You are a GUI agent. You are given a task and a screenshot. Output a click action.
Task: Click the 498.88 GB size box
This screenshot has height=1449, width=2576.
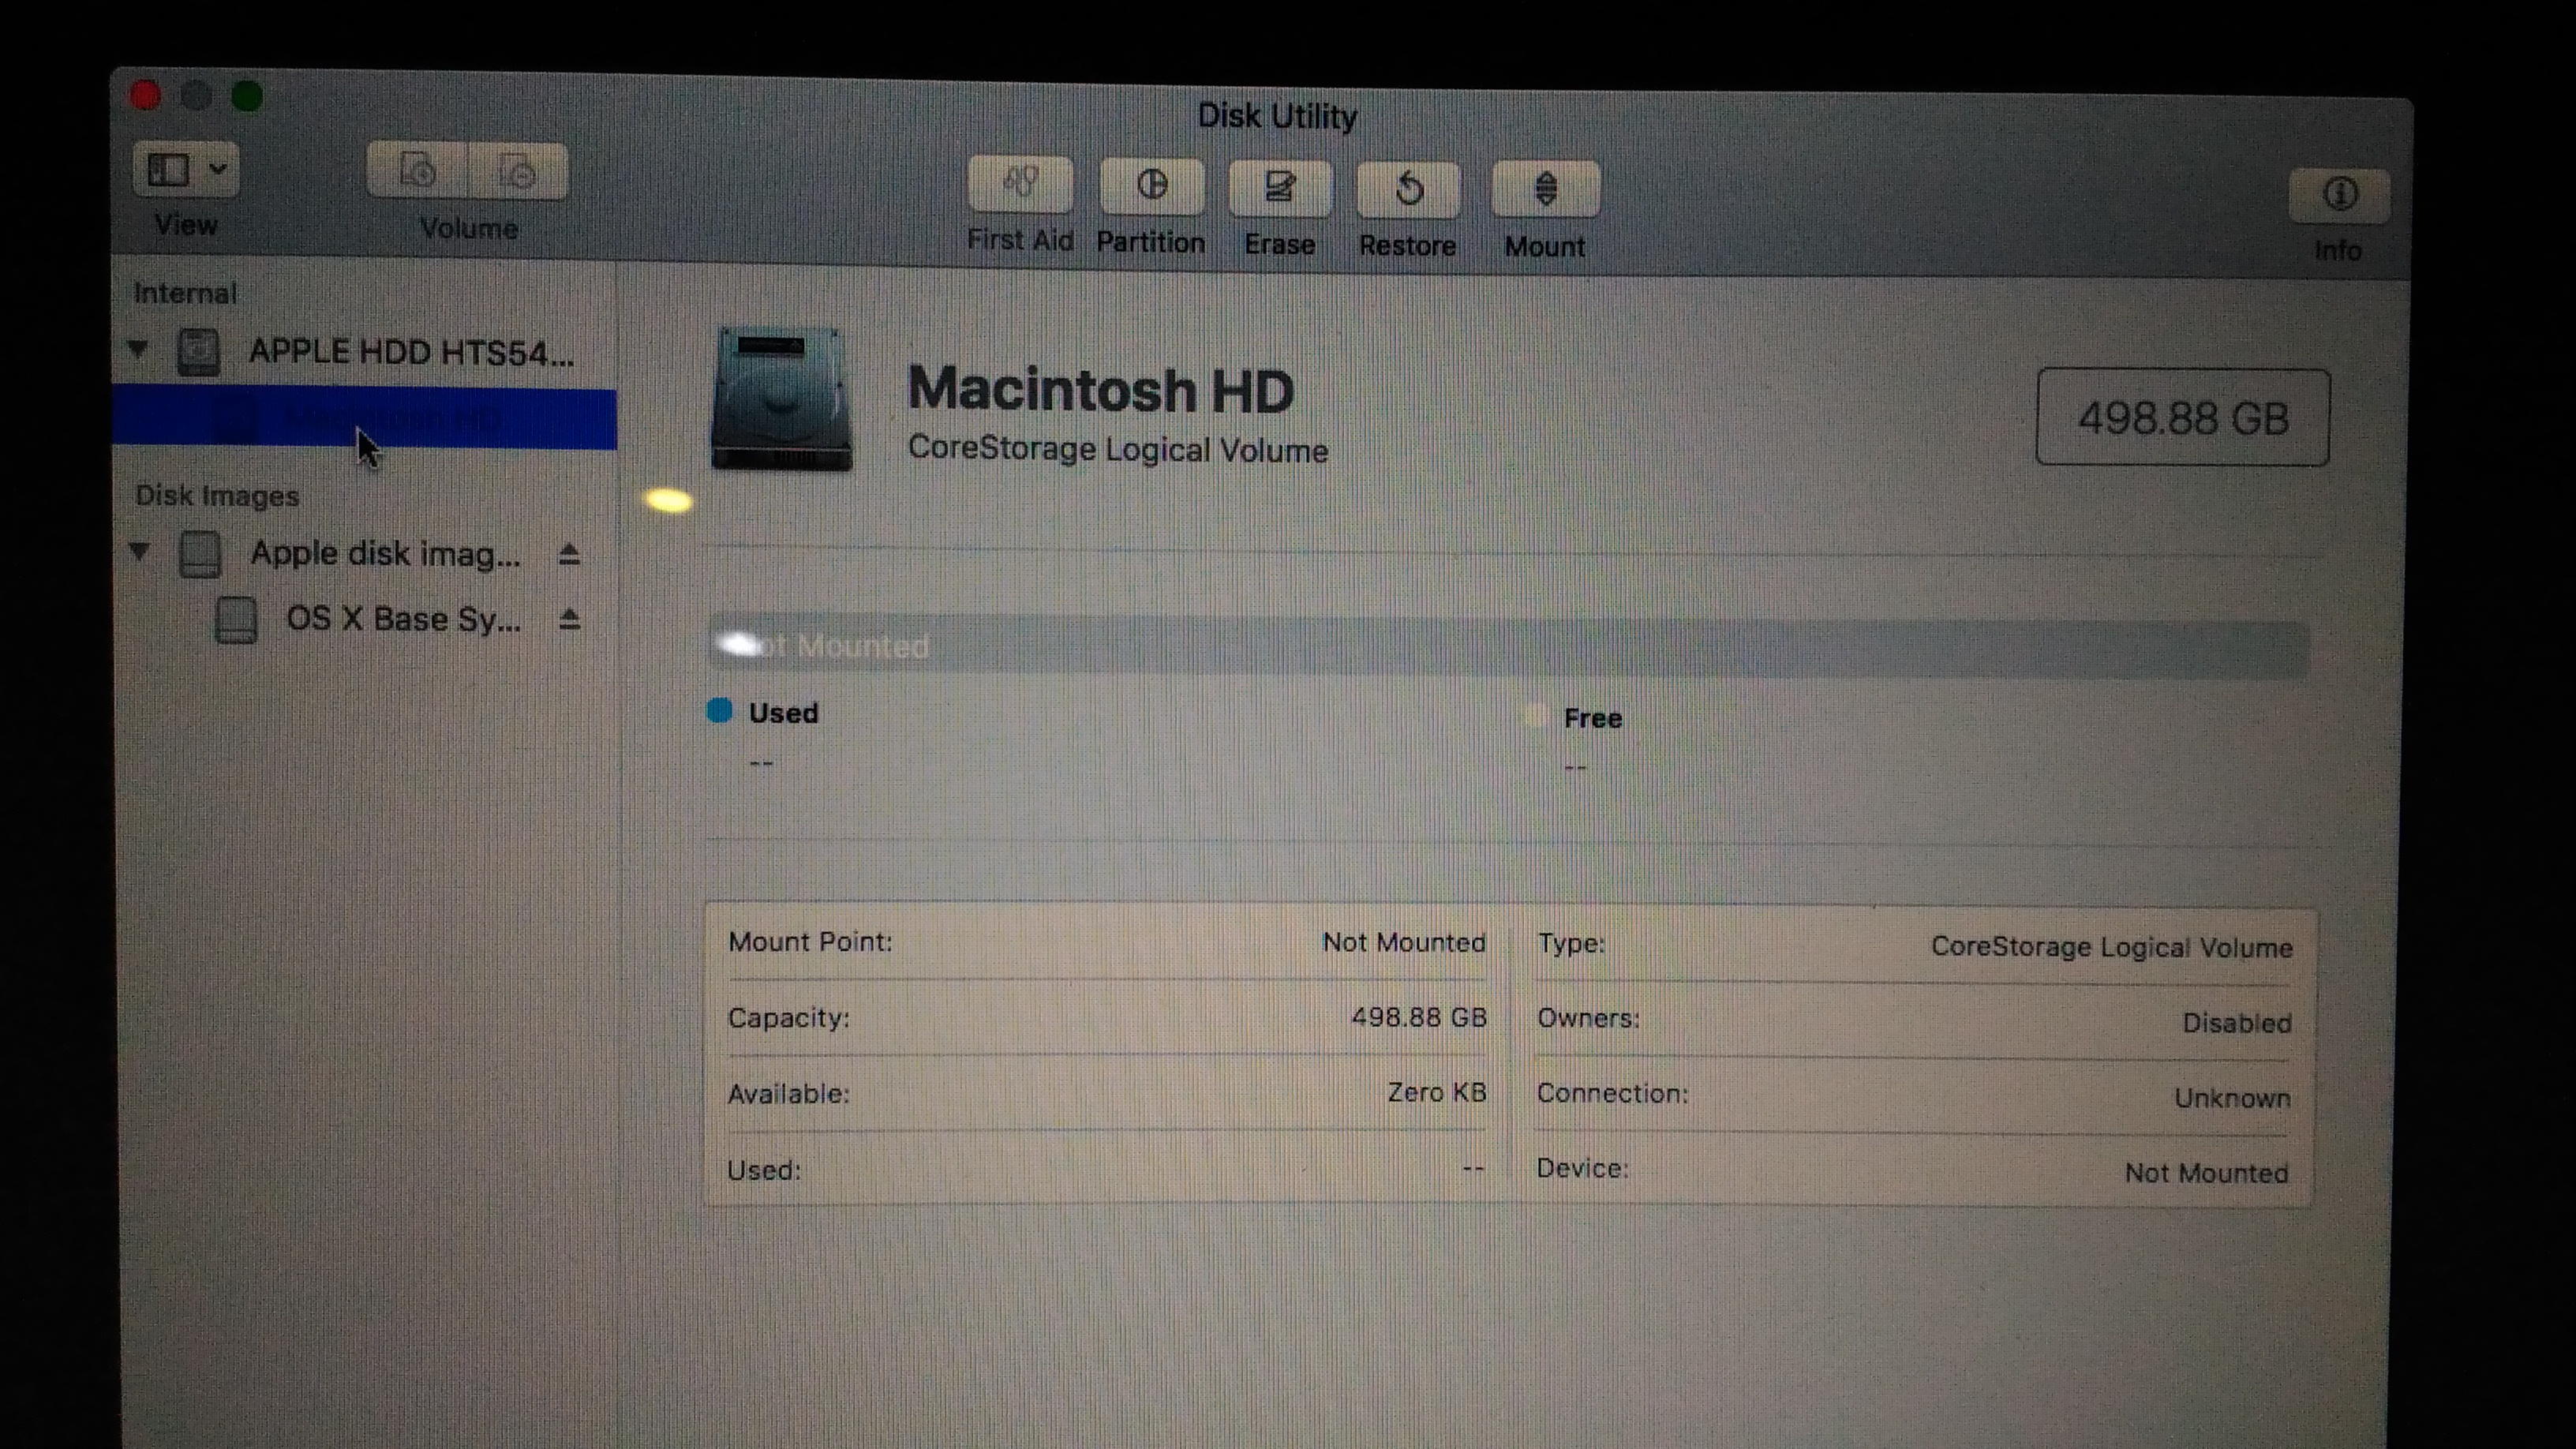(x=2183, y=417)
